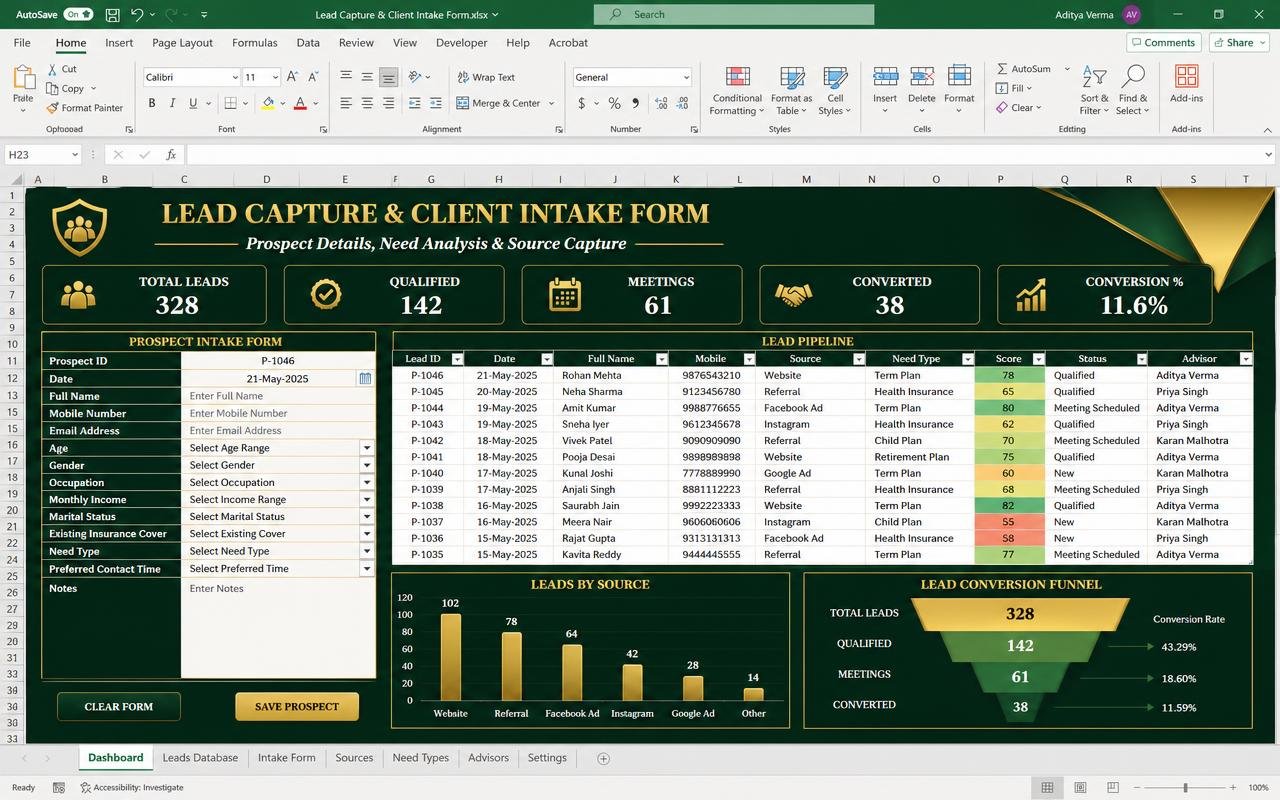Screen dimensions: 1280x800
Task: Activate the Format Painter tool
Action: (x=84, y=108)
